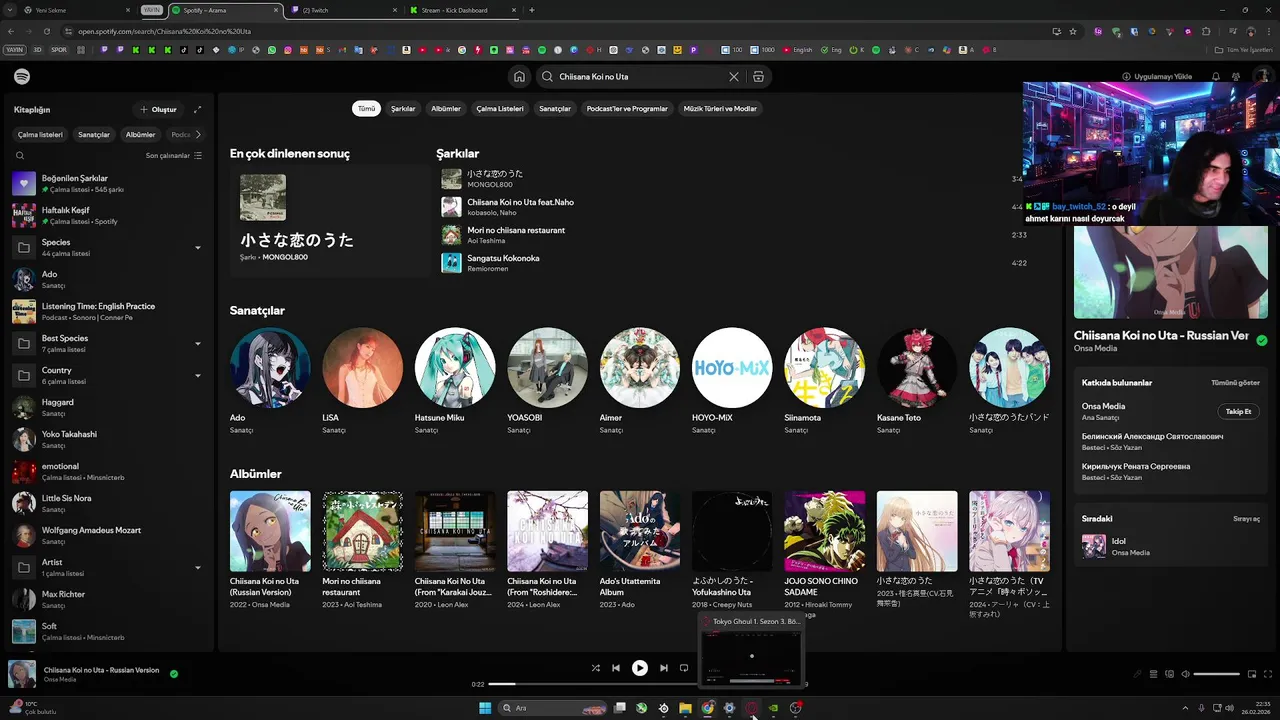Expand the Artist folder arrow
This screenshot has width=1280, height=720.
pos(197,568)
